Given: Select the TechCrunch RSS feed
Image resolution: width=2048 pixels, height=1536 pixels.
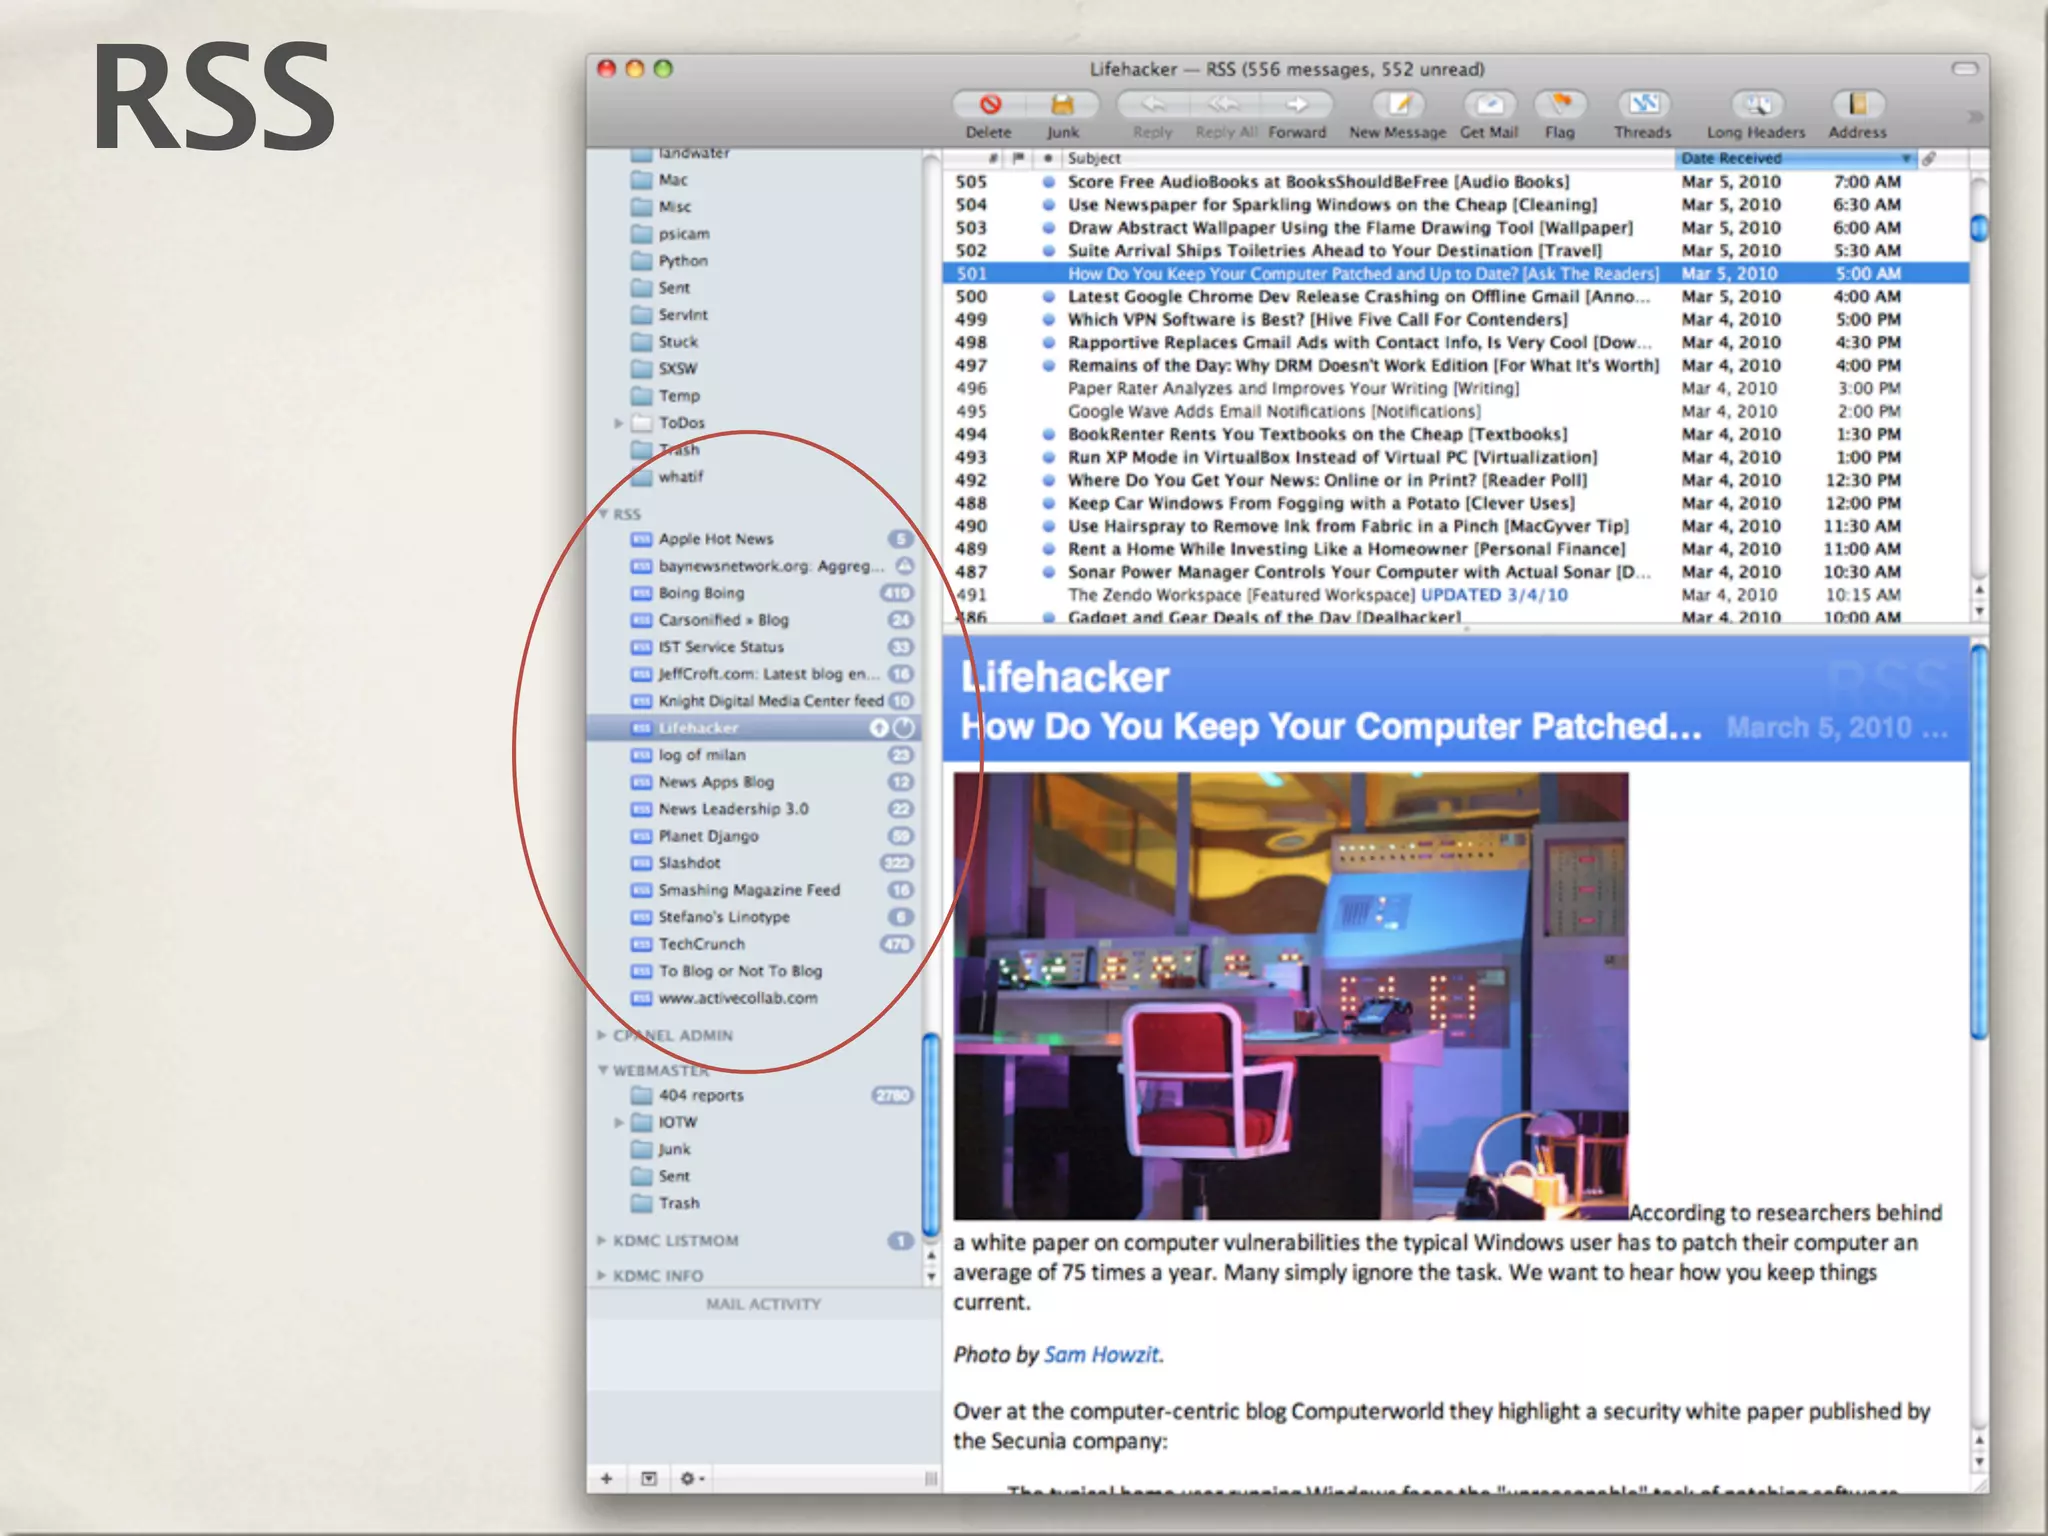Looking at the screenshot, I should point(702,944).
